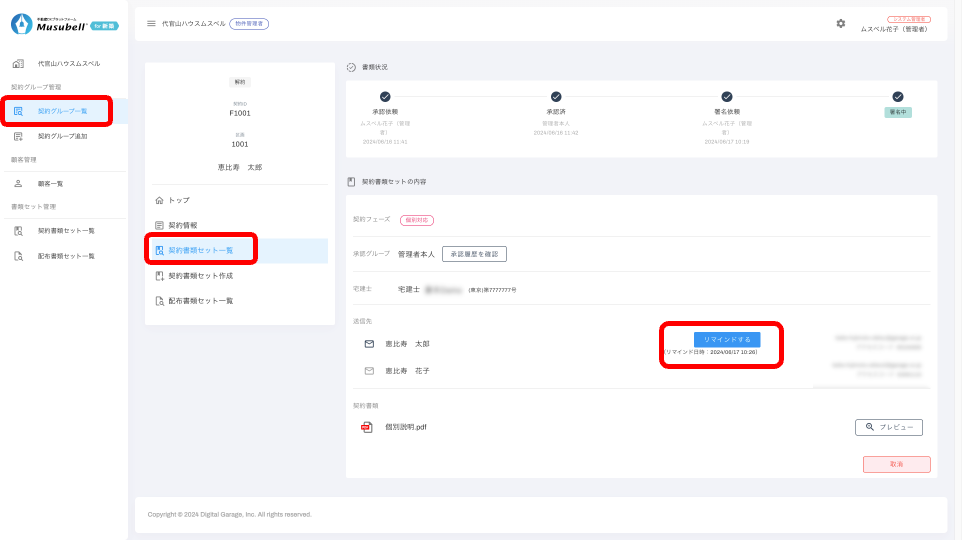Select 契約グループ一覧 in the sidebar
The image size is (962, 540).
(x=62, y=111)
